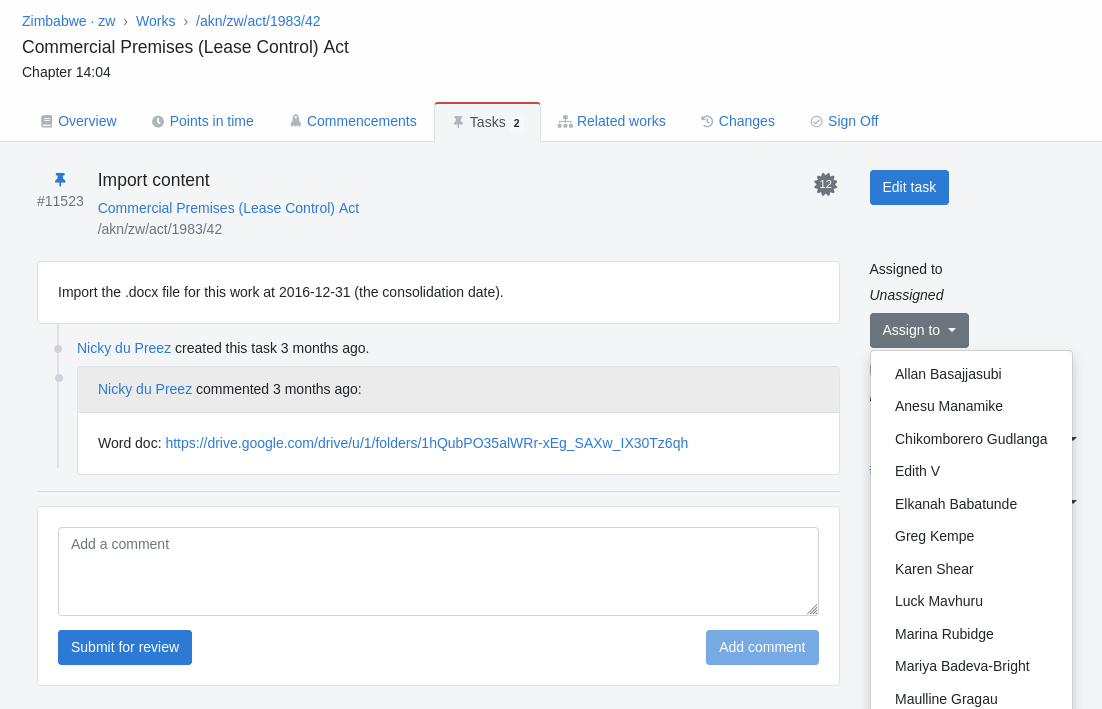Open Nicky du Preez profile in comment header
Viewport: 1102px width, 709px height.
[145, 389]
